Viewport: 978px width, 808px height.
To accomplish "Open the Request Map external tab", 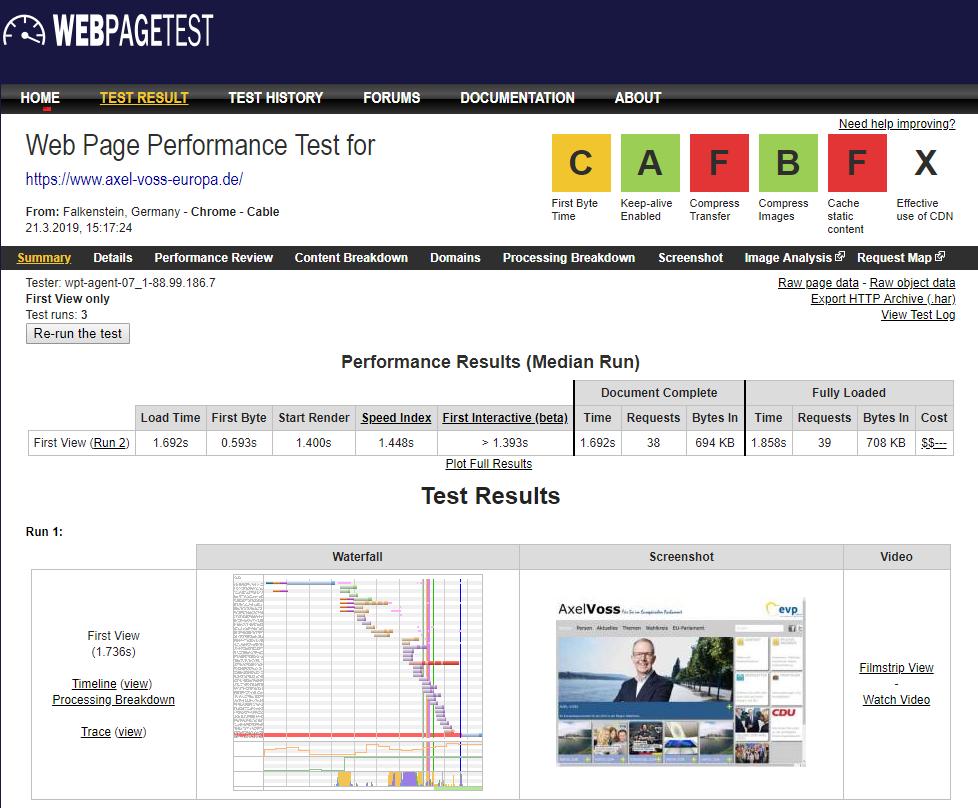I will tap(901, 258).
